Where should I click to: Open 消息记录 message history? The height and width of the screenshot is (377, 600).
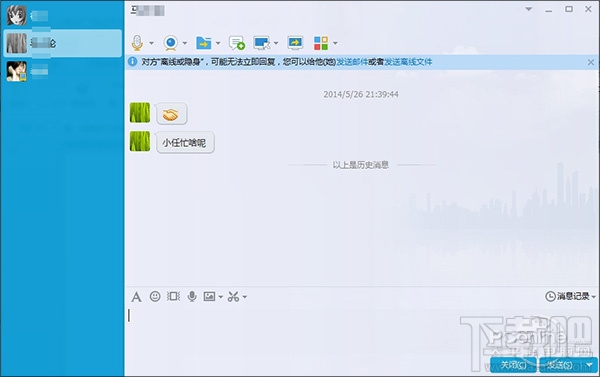tap(570, 296)
